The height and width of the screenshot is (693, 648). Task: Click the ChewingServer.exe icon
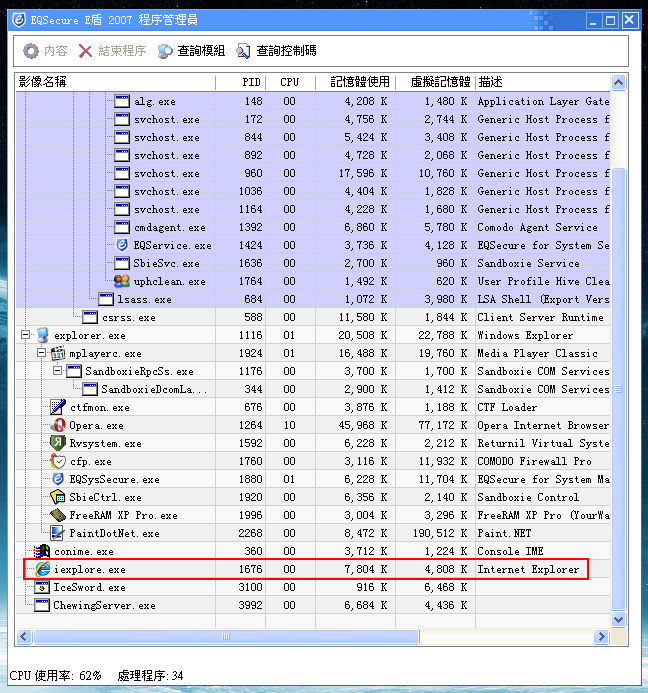[42, 605]
